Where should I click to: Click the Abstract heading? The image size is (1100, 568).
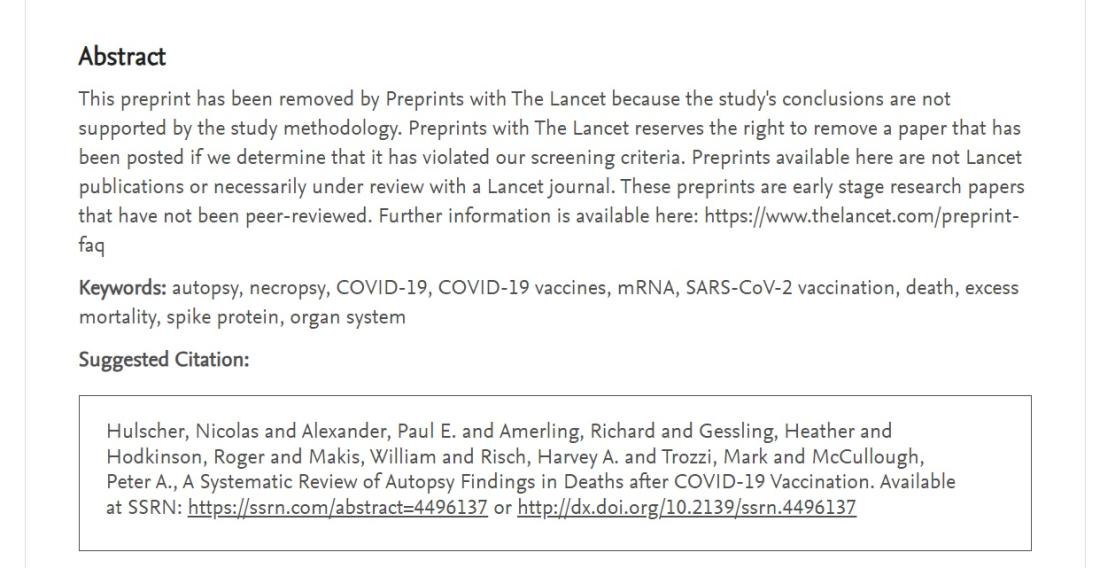click(x=122, y=56)
